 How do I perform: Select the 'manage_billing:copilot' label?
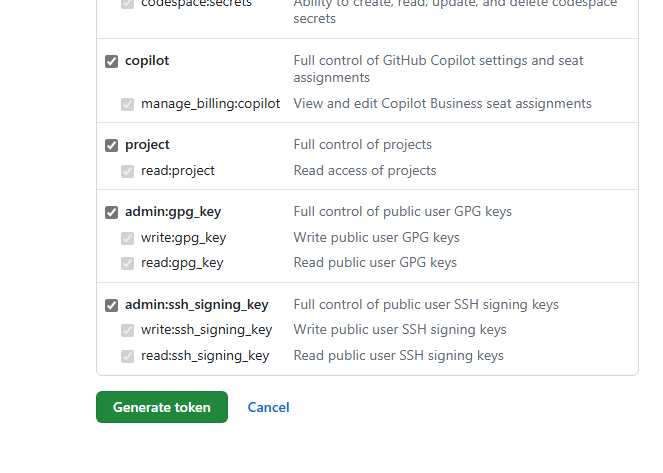click(211, 104)
